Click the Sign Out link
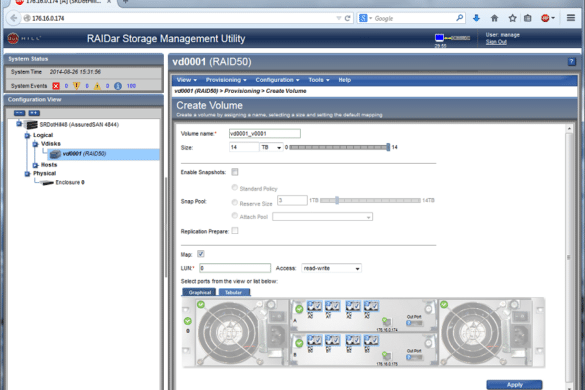Screen dimensions: 585x390 coord(496,42)
